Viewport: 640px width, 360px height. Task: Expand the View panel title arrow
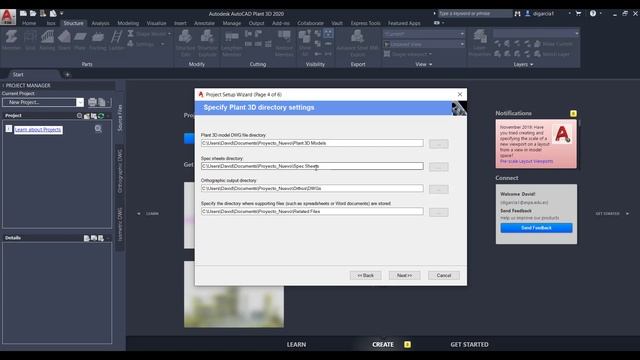430,64
